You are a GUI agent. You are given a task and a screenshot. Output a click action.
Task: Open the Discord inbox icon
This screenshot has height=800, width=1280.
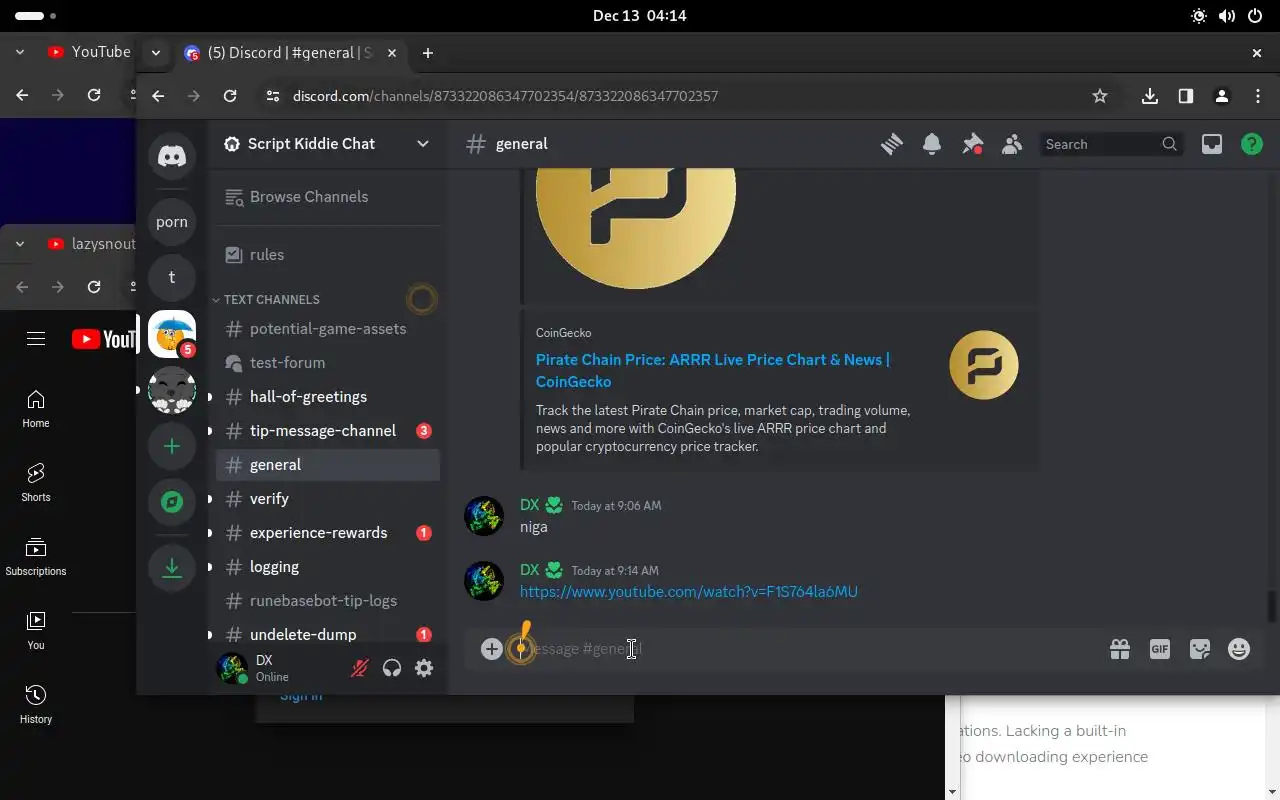point(1212,144)
